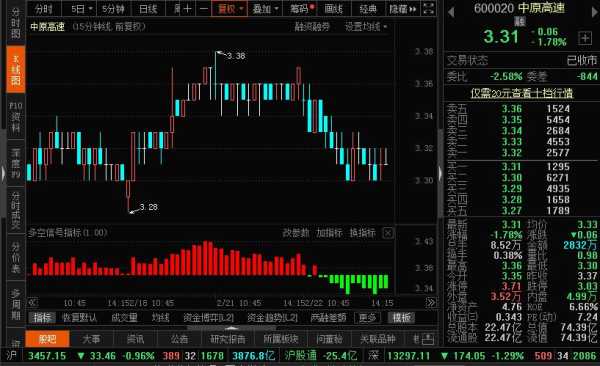Viewport: 600px width, 366px height.
Task: Expand bottom panel via the up-arrow handle
Action: tap(231, 328)
